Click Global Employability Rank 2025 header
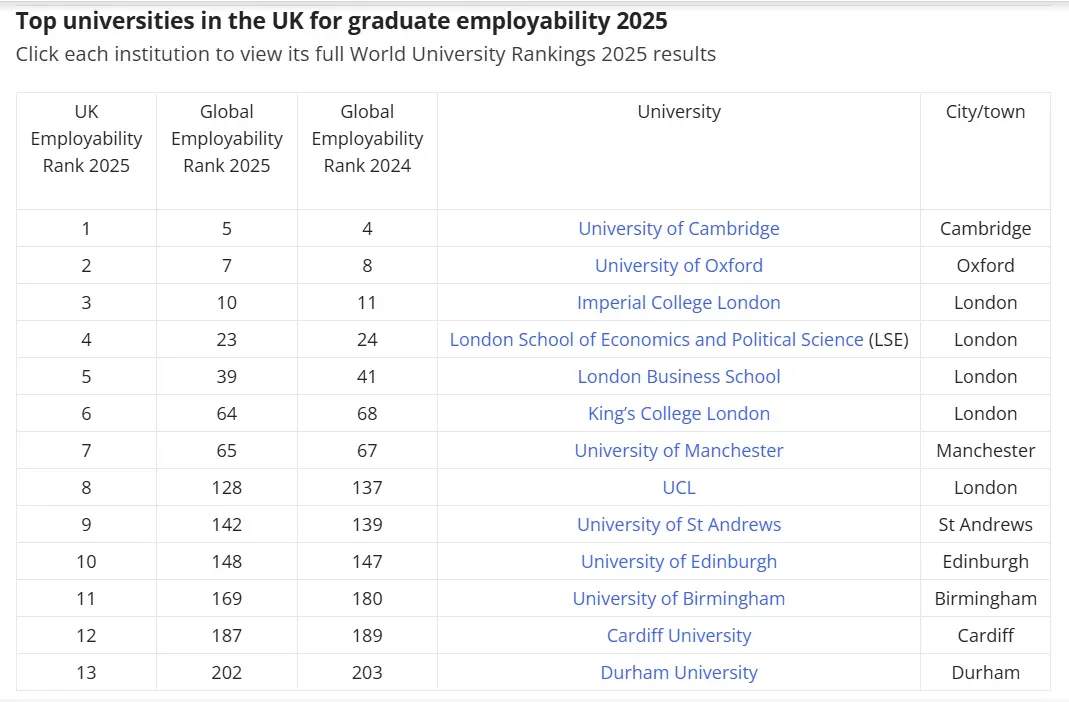The height and width of the screenshot is (702, 1069). [227, 139]
